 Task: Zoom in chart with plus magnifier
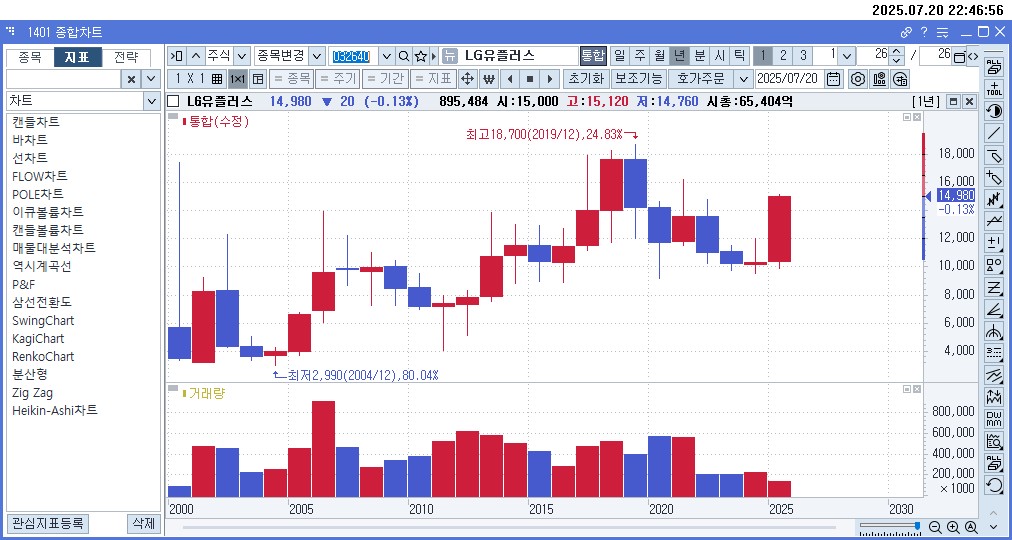[x=953, y=527]
